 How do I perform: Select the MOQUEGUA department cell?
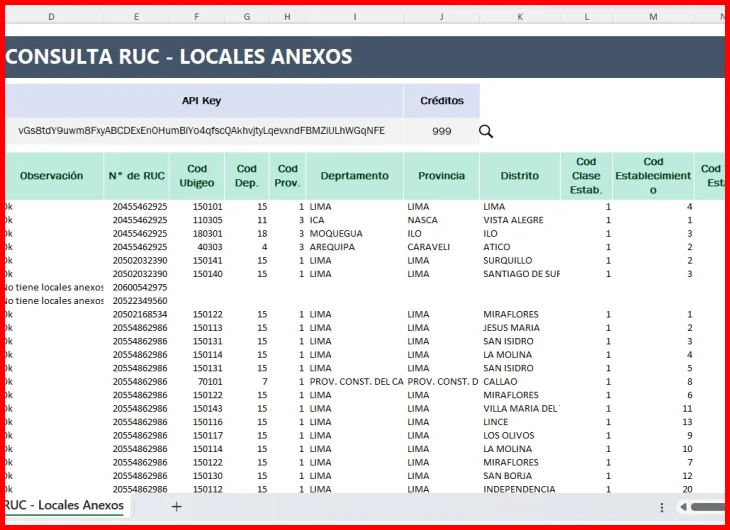pyautogui.click(x=355, y=233)
